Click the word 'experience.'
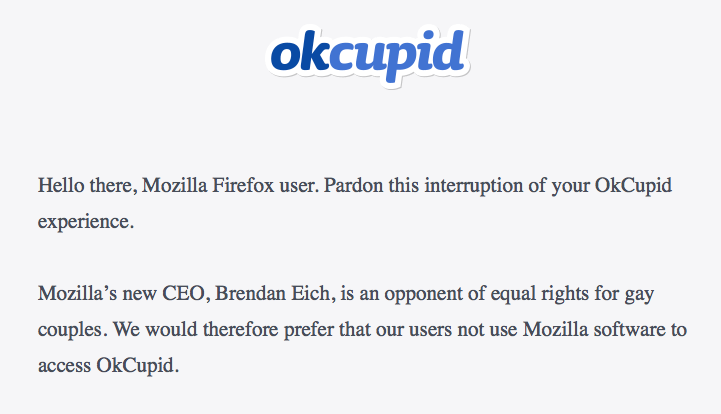 [86, 223]
